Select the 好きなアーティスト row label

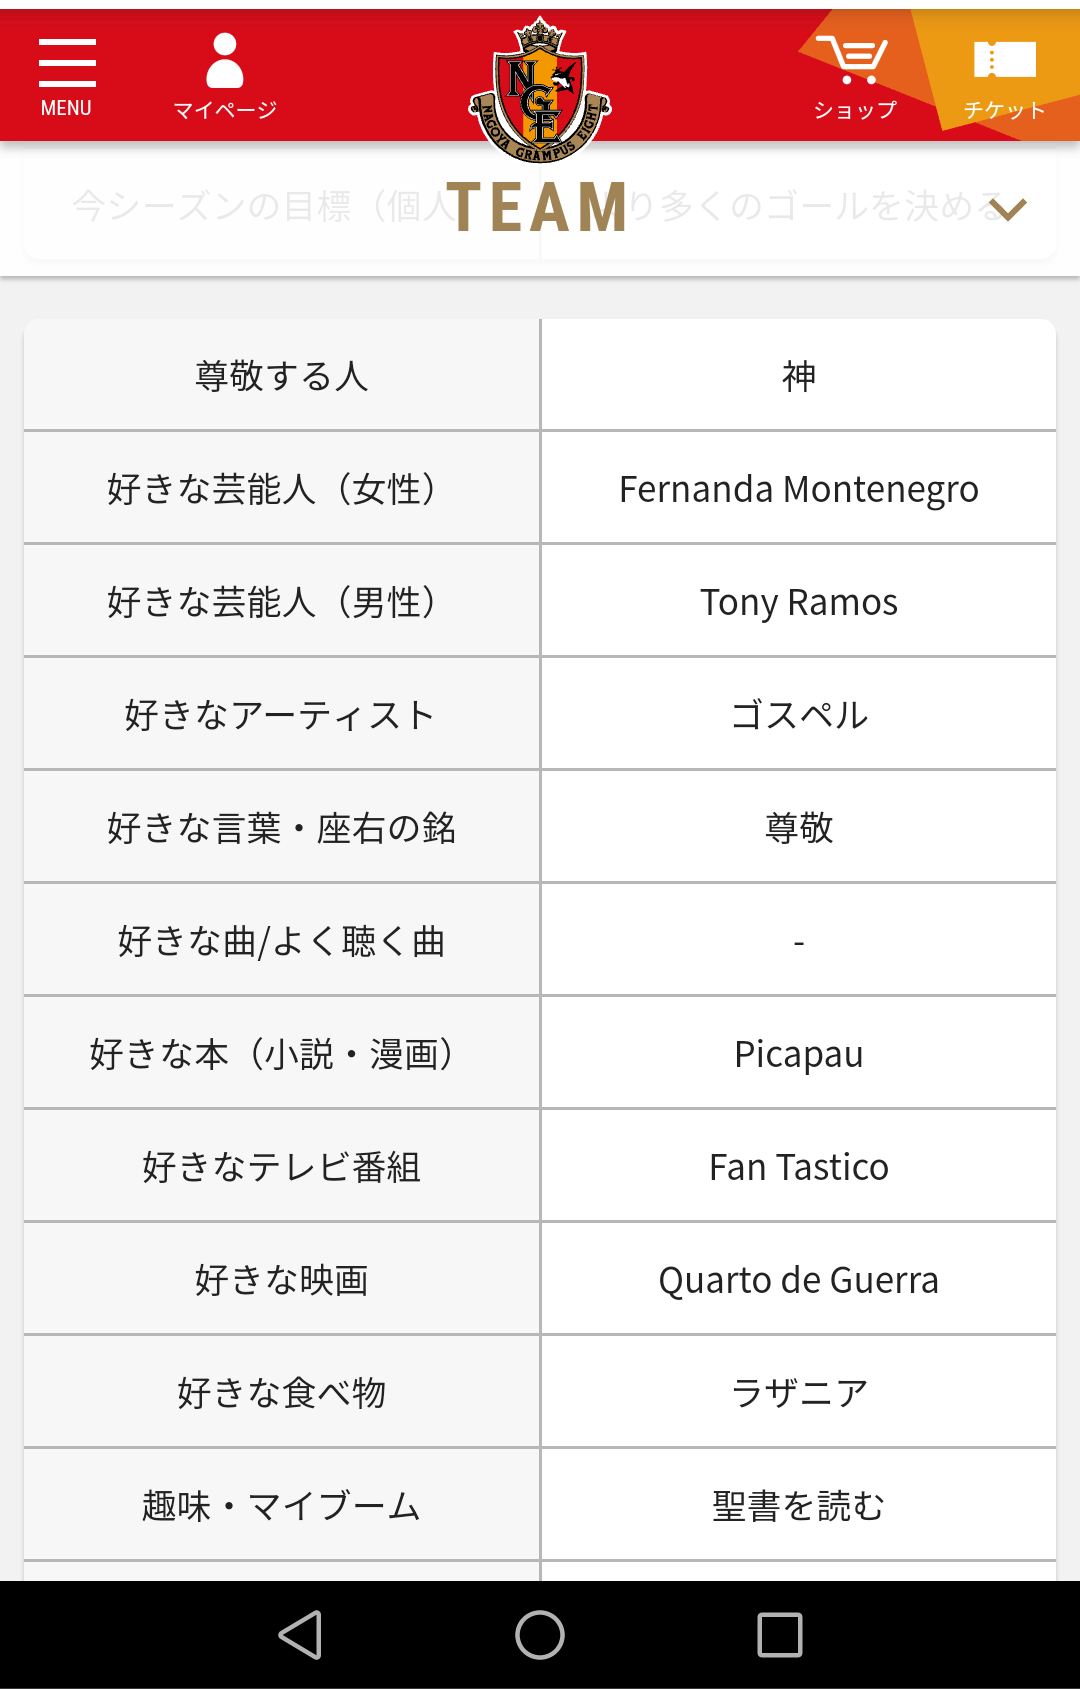(282, 715)
